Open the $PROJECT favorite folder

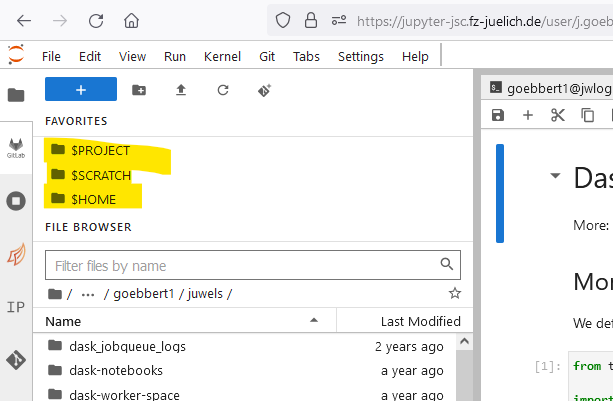point(91,151)
